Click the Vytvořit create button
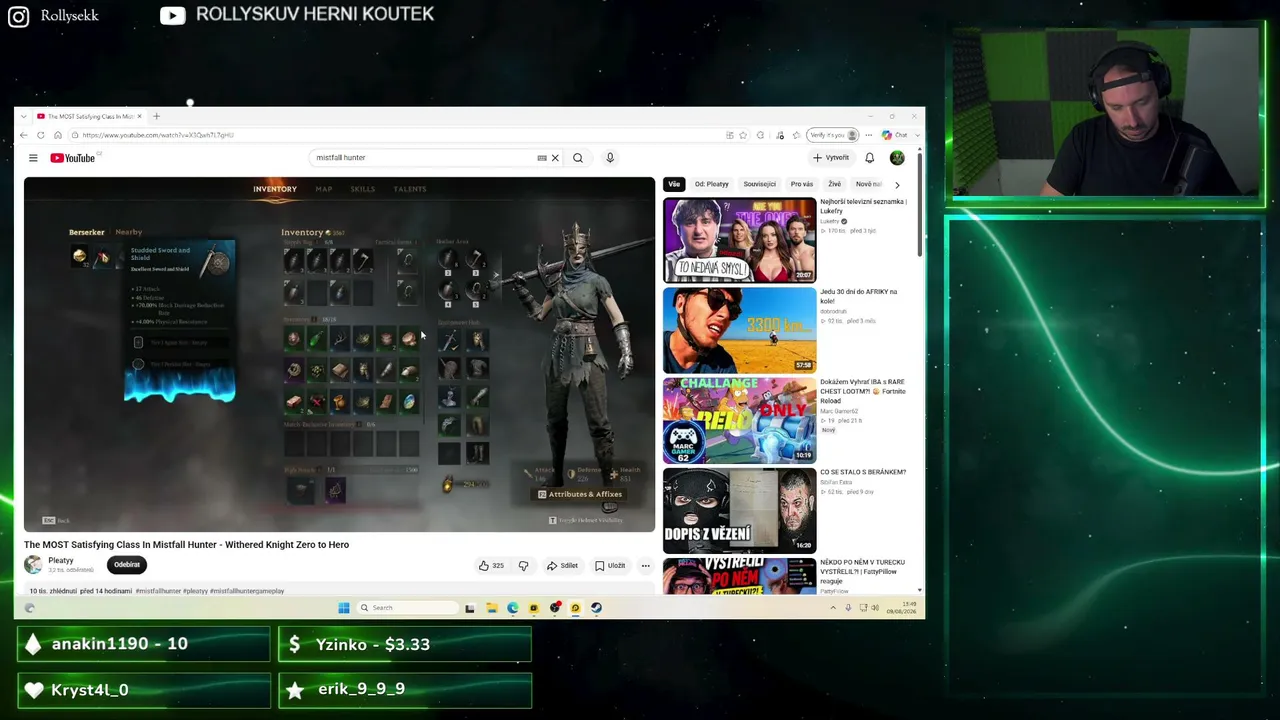The width and height of the screenshot is (1280, 720). point(831,158)
